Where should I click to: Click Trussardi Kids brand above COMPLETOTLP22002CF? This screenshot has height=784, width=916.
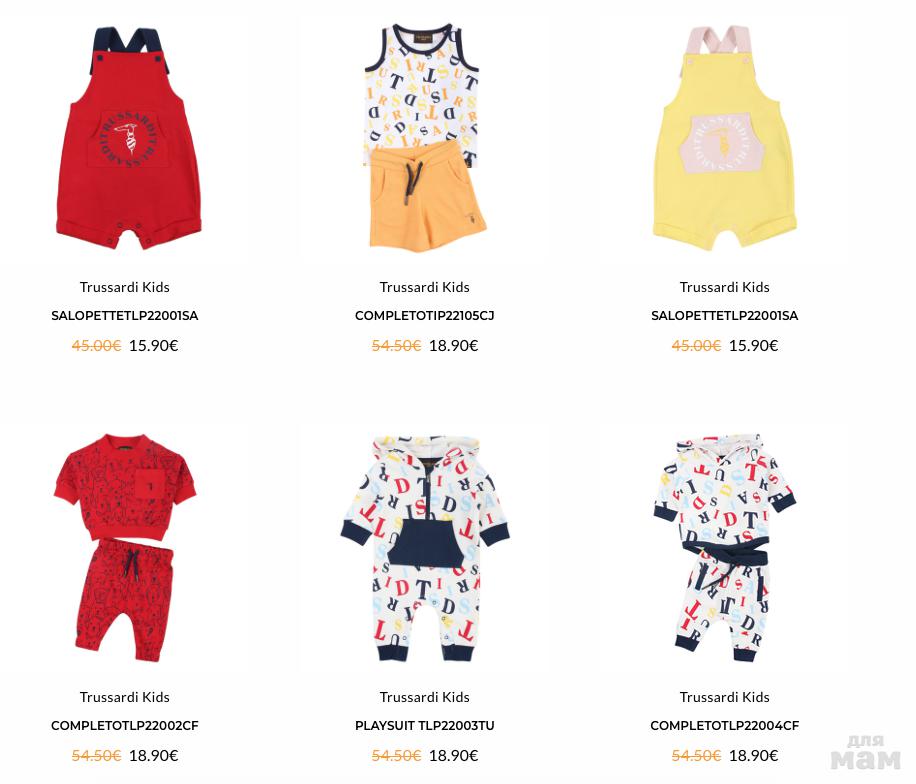coord(125,698)
